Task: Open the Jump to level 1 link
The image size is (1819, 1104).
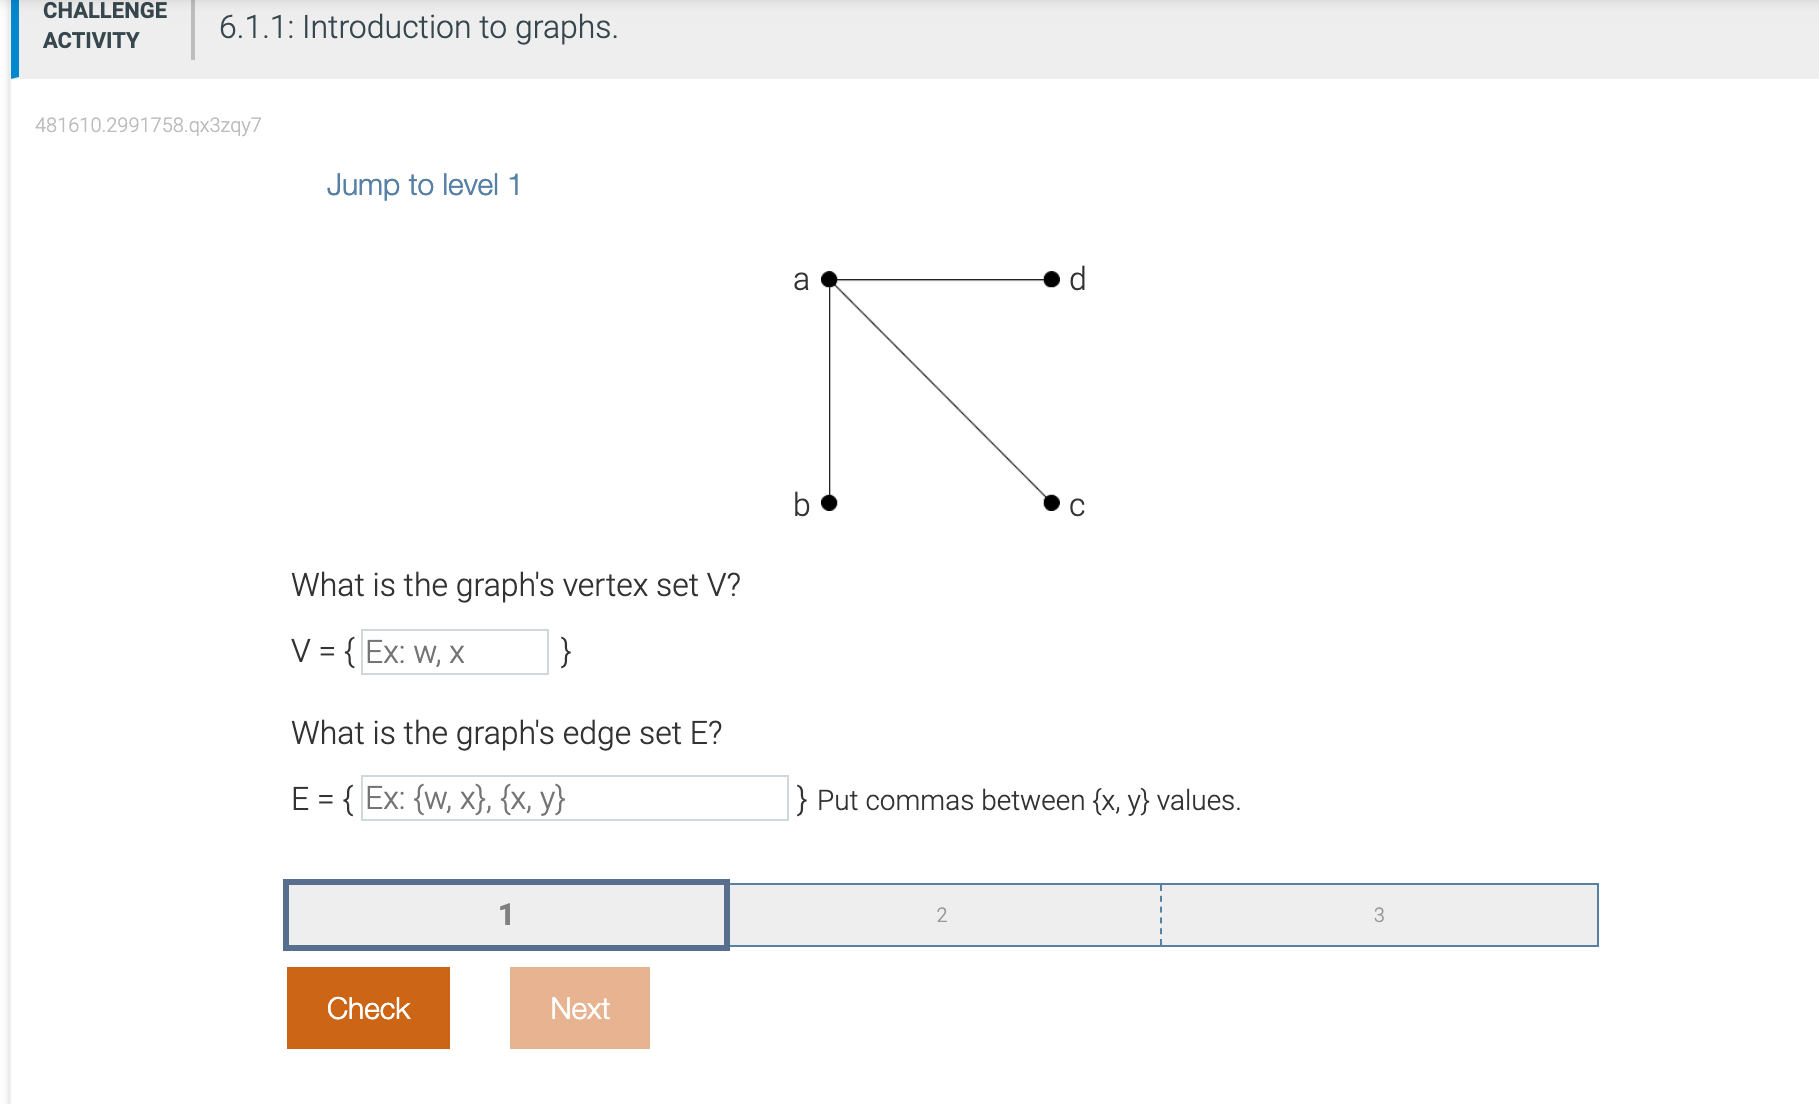Action: pos(425,184)
